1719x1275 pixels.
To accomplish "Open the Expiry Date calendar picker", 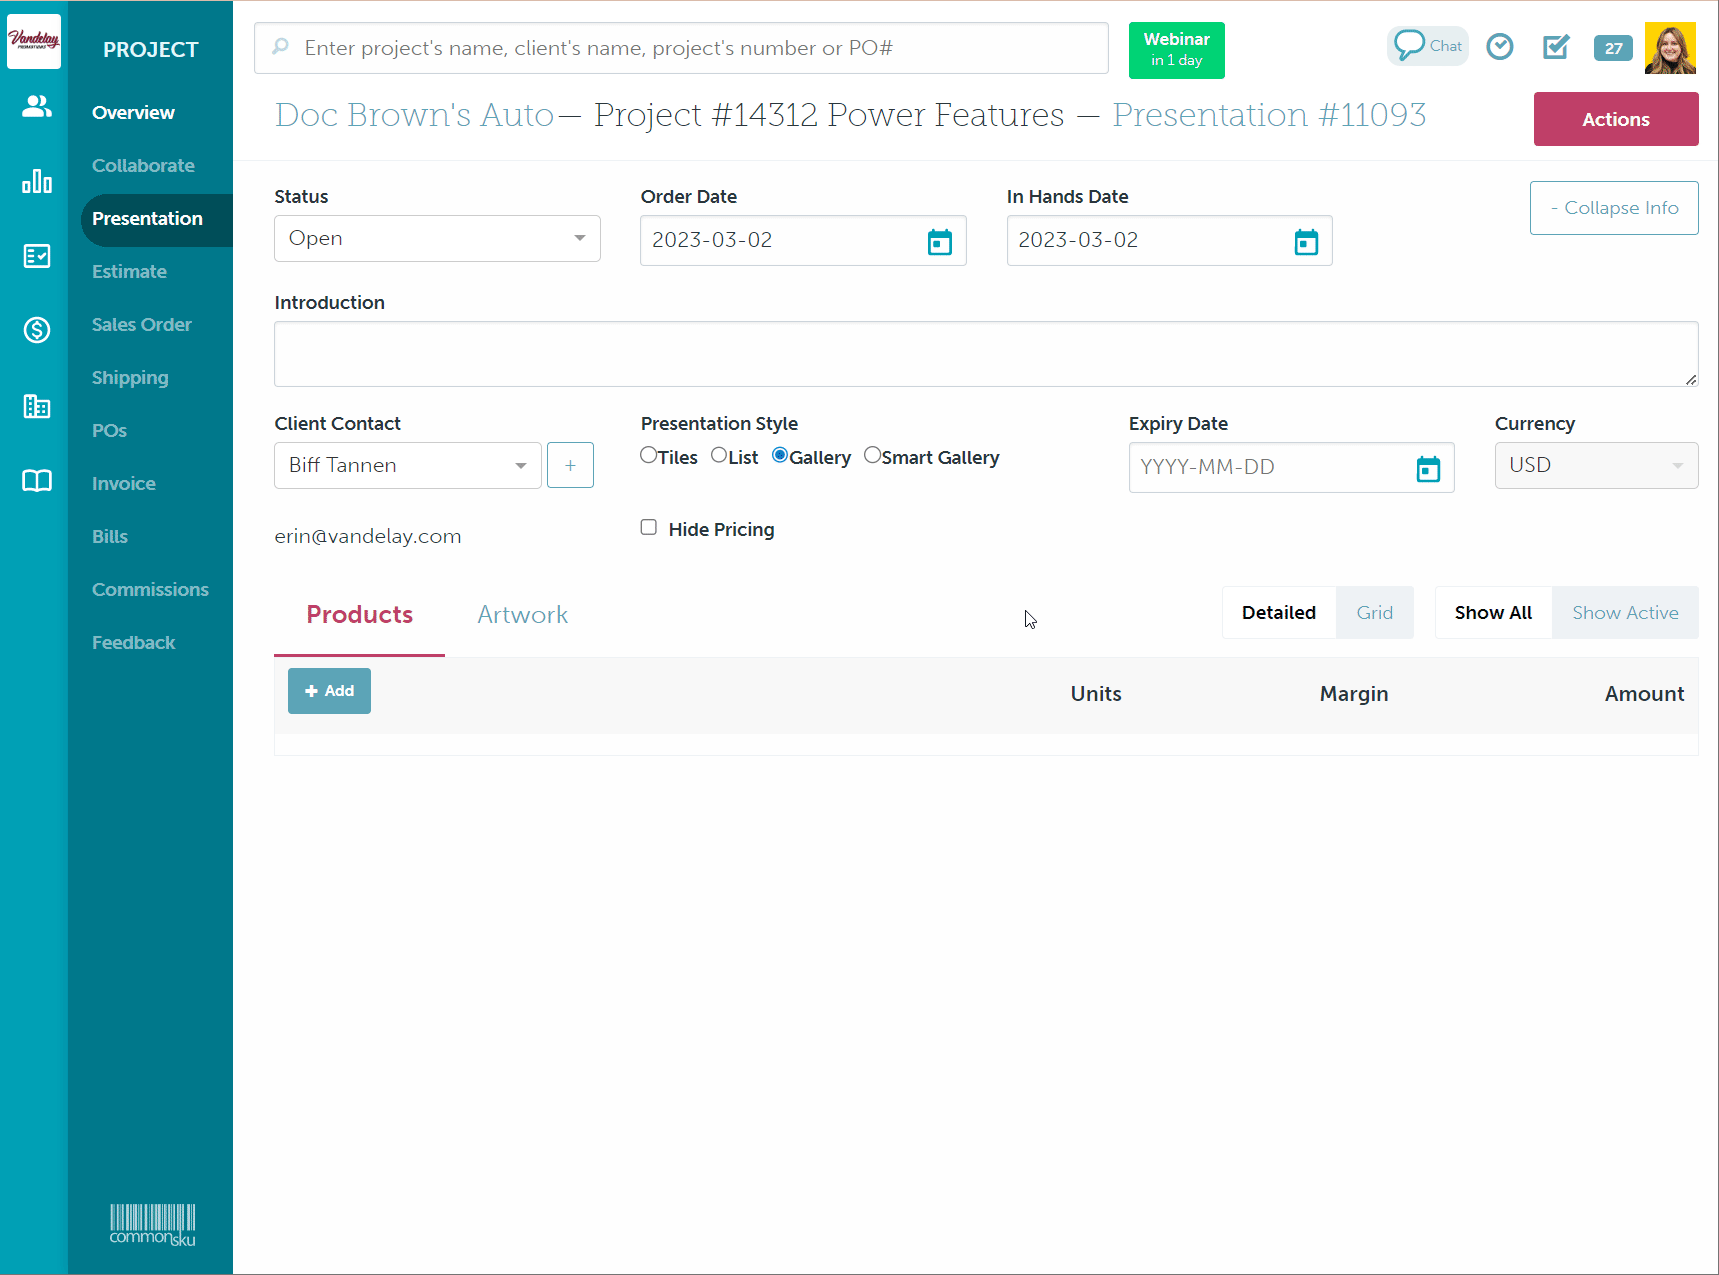I will coord(1427,468).
